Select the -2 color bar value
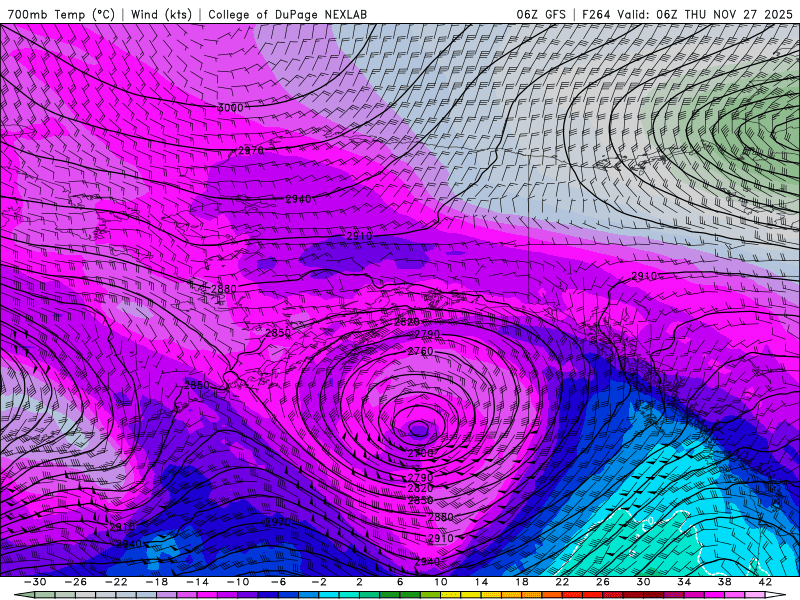This screenshot has height=600, width=800. pyautogui.click(x=319, y=582)
